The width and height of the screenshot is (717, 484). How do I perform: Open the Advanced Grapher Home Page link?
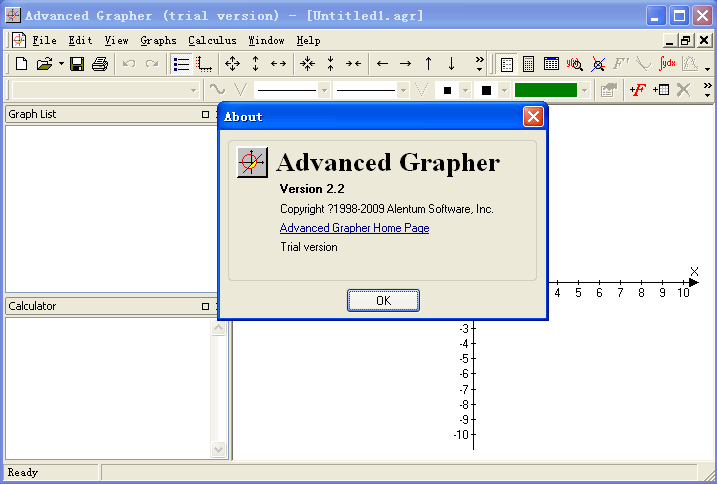354,228
